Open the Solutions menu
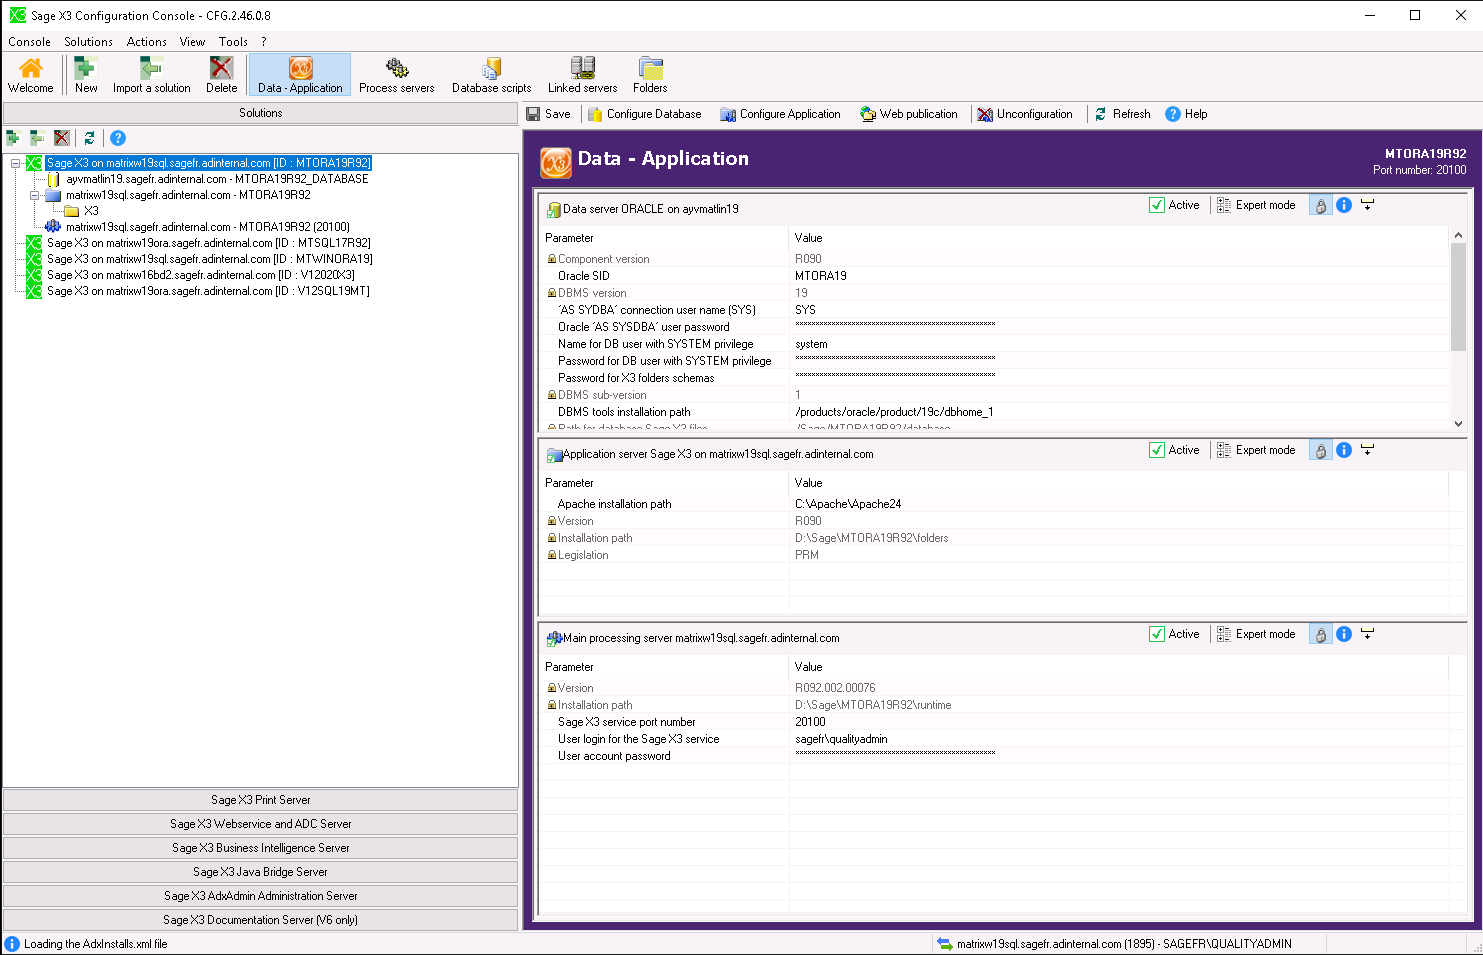 [88, 42]
